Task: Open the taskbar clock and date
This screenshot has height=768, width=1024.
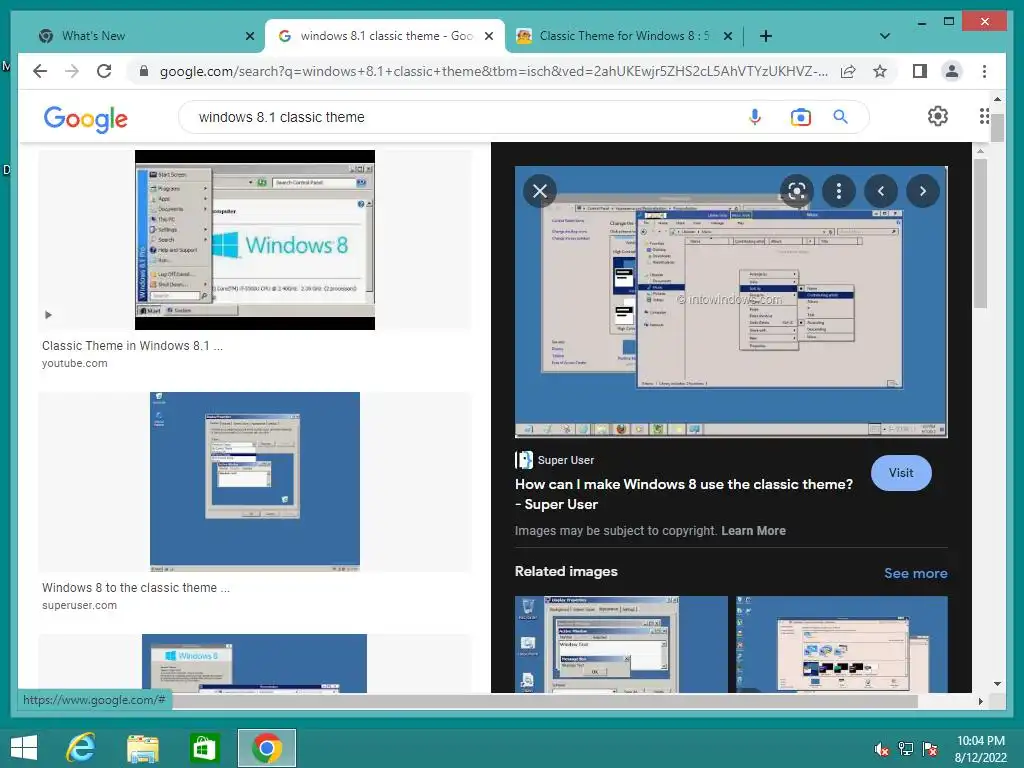Action: tap(980, 749)
